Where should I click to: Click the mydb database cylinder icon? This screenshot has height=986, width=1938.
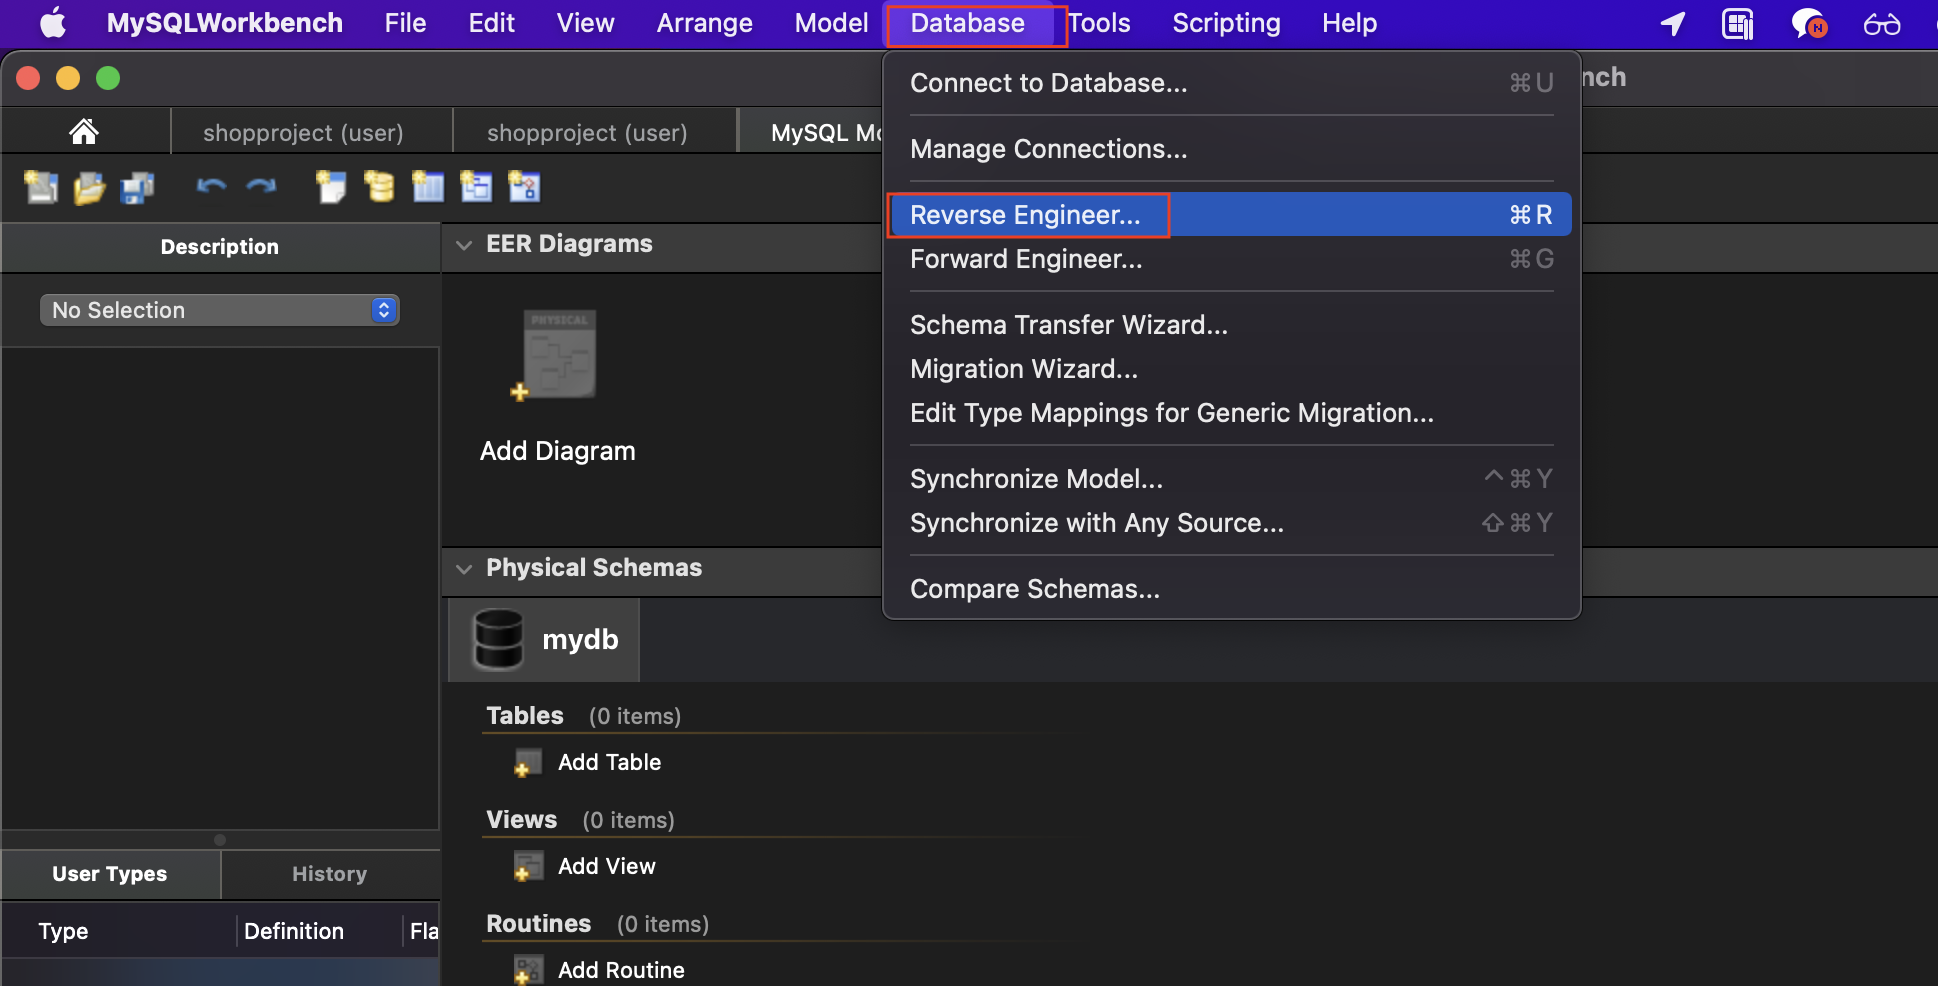pyautogui.click(x=498, y=639)
